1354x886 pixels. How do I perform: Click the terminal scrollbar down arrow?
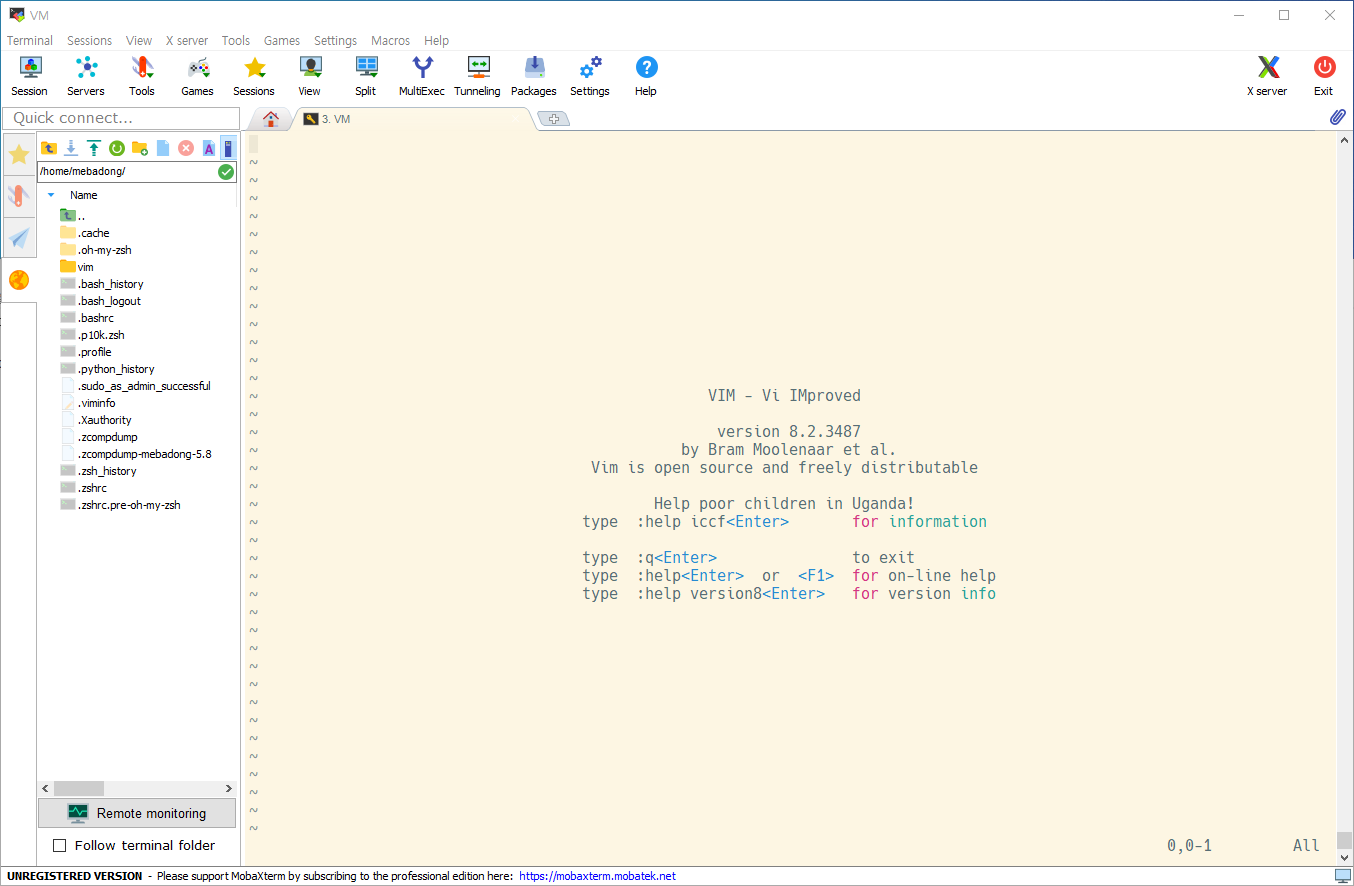(x=1345, y=857)
